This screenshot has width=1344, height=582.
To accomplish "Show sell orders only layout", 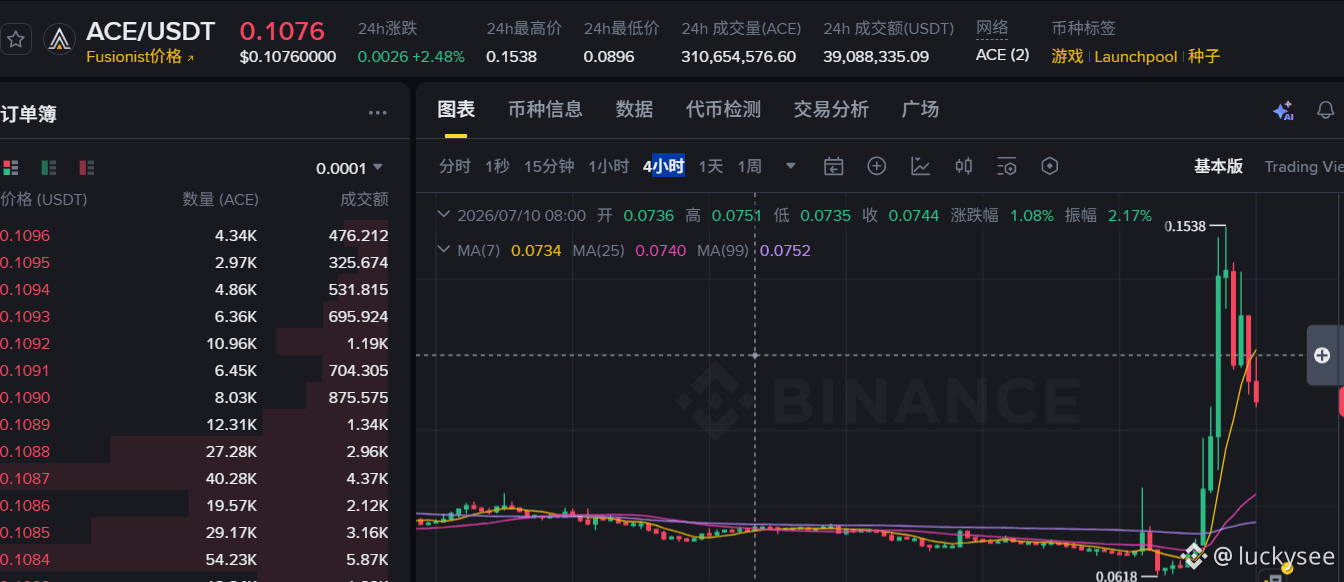I will pos(87,167).
